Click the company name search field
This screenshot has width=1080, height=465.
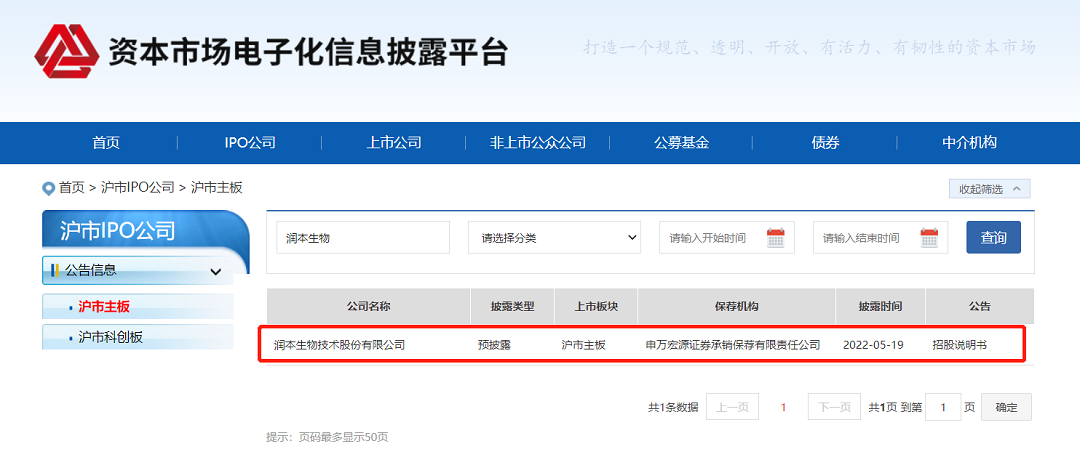point(363,238)
